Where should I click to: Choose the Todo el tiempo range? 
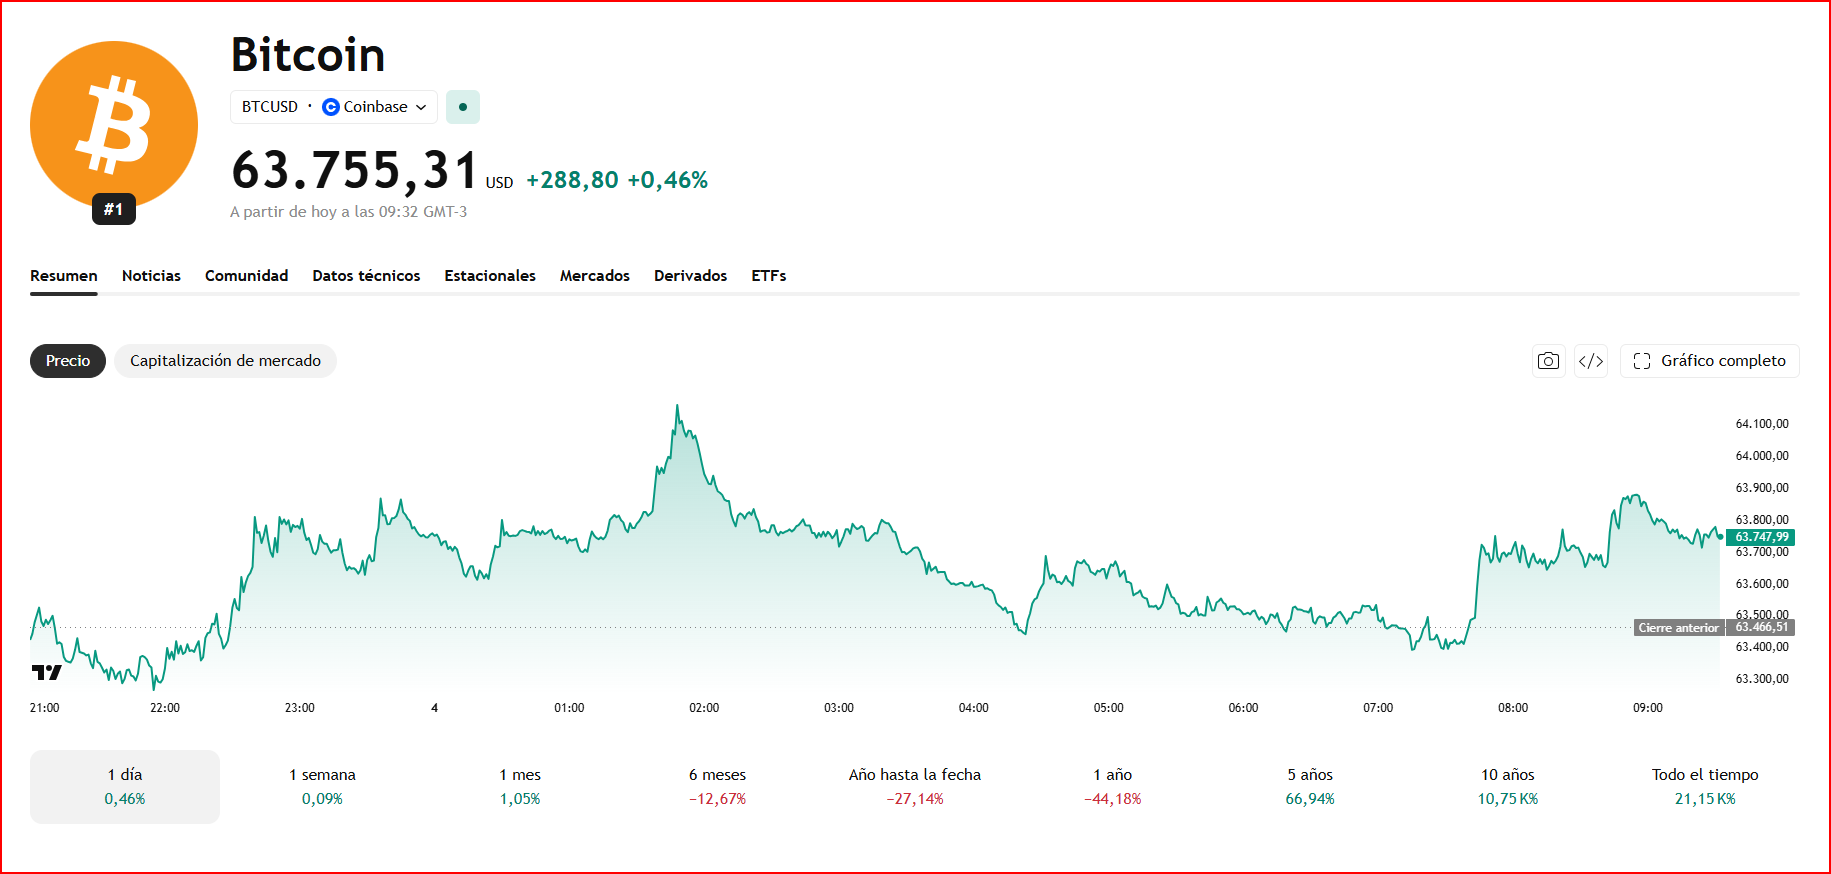pos(1705,787)
